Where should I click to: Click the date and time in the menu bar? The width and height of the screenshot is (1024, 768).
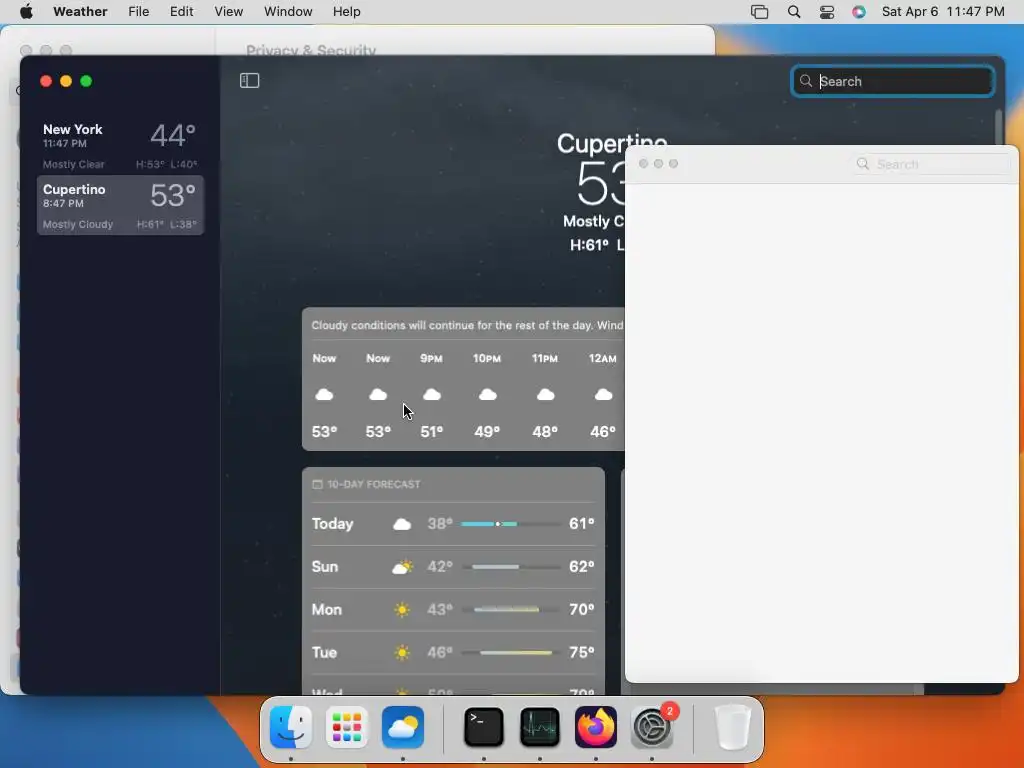tap(942, 11)
